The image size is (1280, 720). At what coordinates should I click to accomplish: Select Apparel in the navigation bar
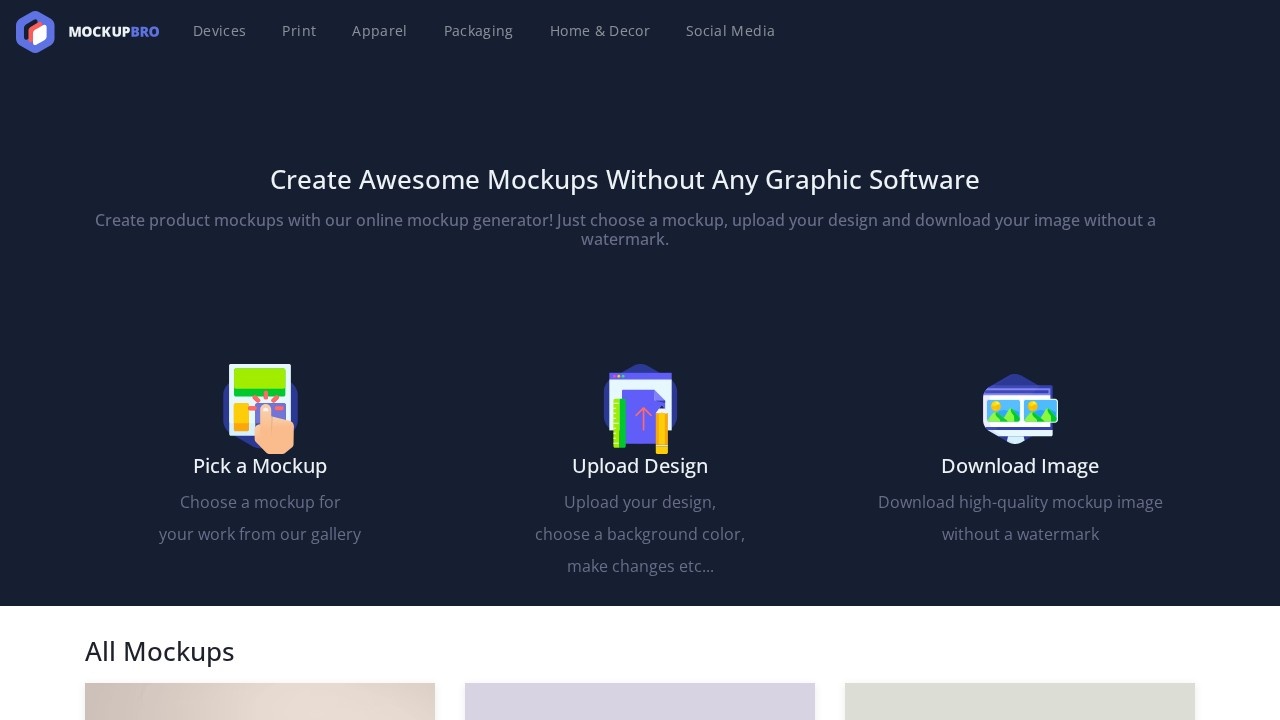point(379,31)
